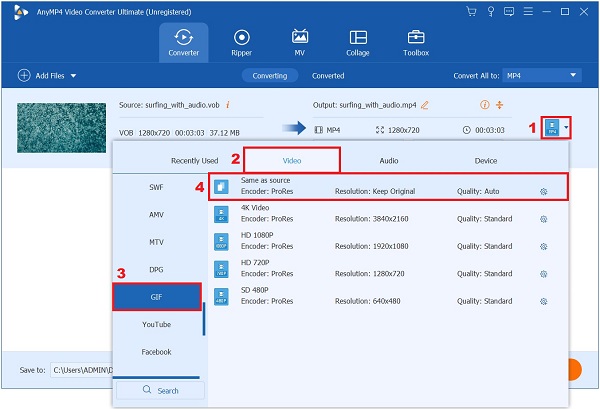The height and width of the screenshot is (409, 600).
Task: Click the HD 720P preset icon
Action: point(221,269)
